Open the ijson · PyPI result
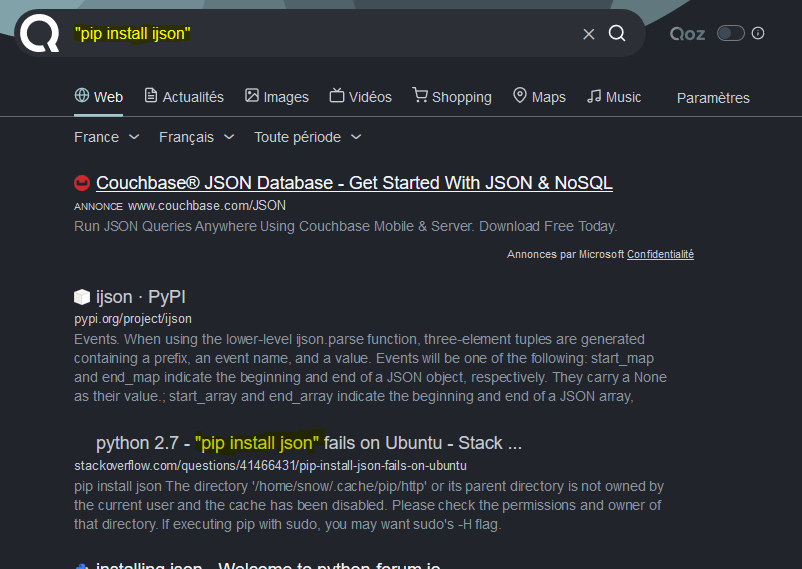 [x=141, y=297]
